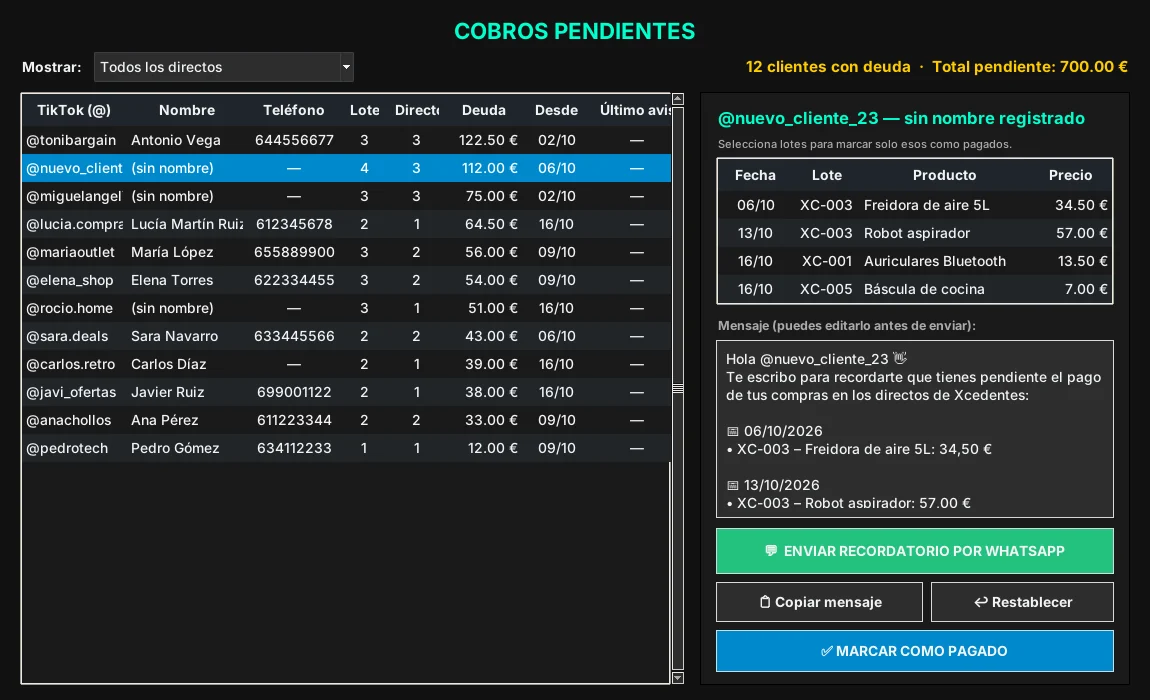
Task: Select the @sara.deals row
Action: click(346, 336)
